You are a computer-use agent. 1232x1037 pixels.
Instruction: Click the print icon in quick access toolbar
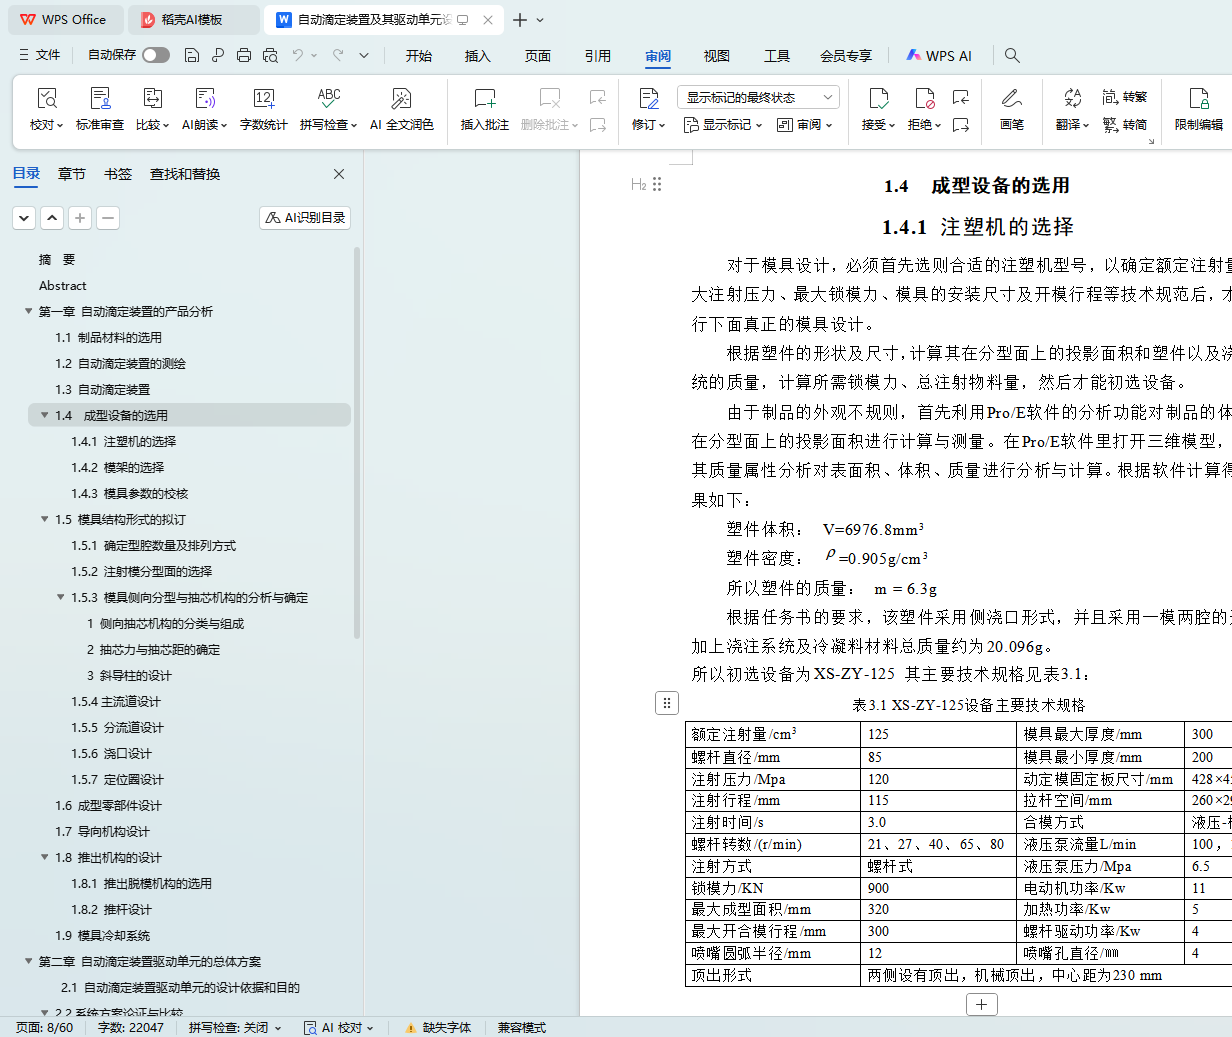click(244, 55)
